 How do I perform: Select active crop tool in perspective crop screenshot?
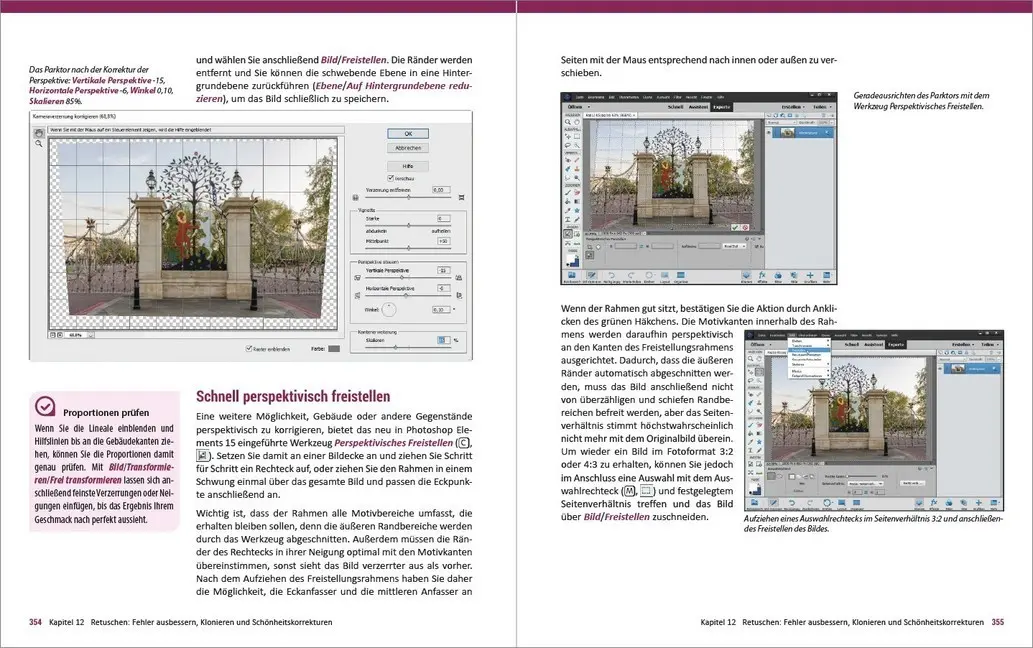click(x=567, y=234)
